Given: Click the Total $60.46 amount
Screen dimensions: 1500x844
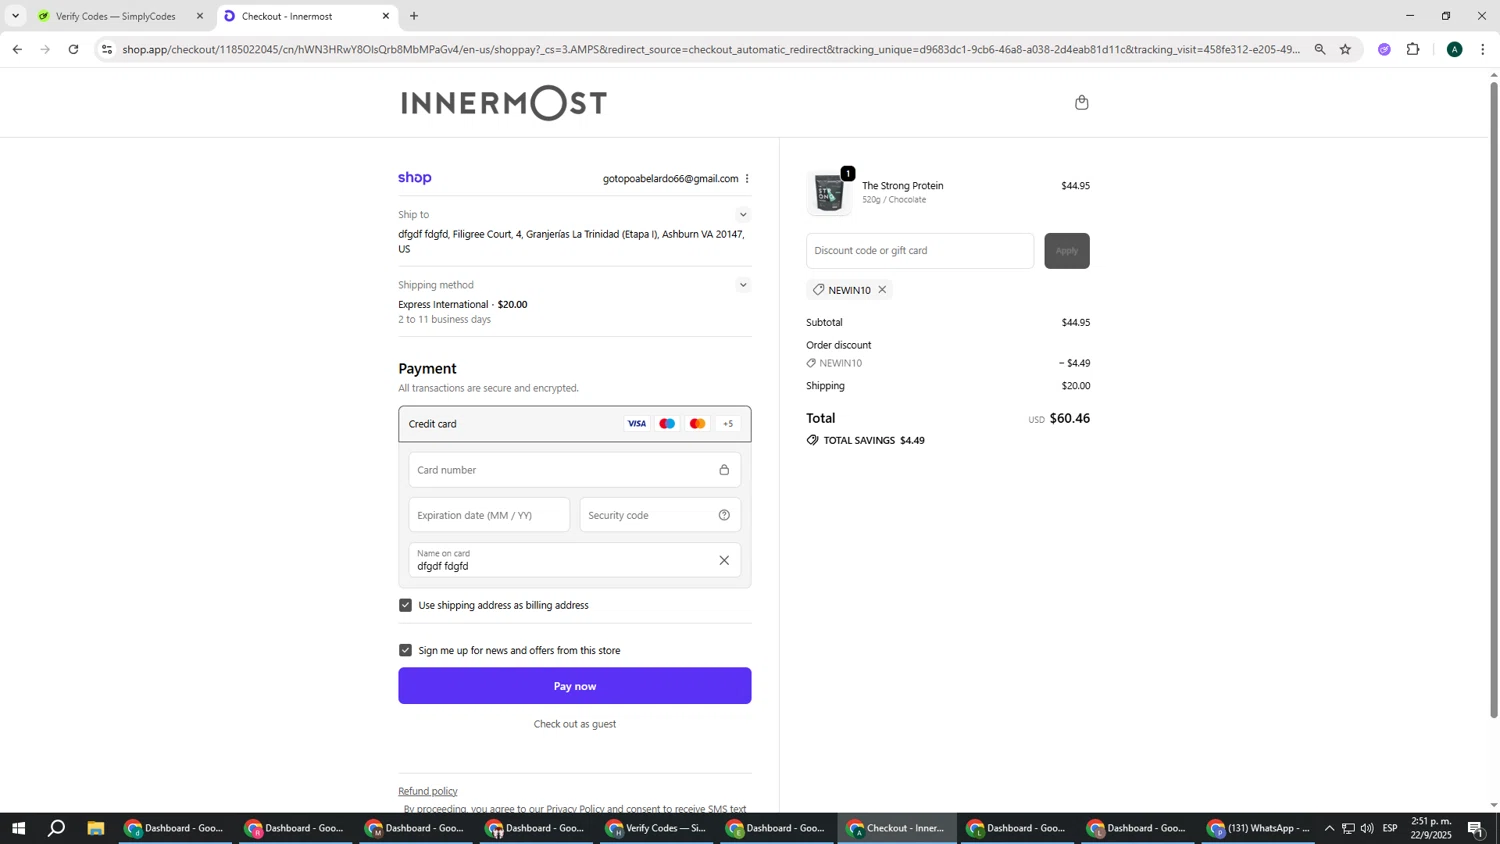Looking at the screenshot, I should 1069,419.
